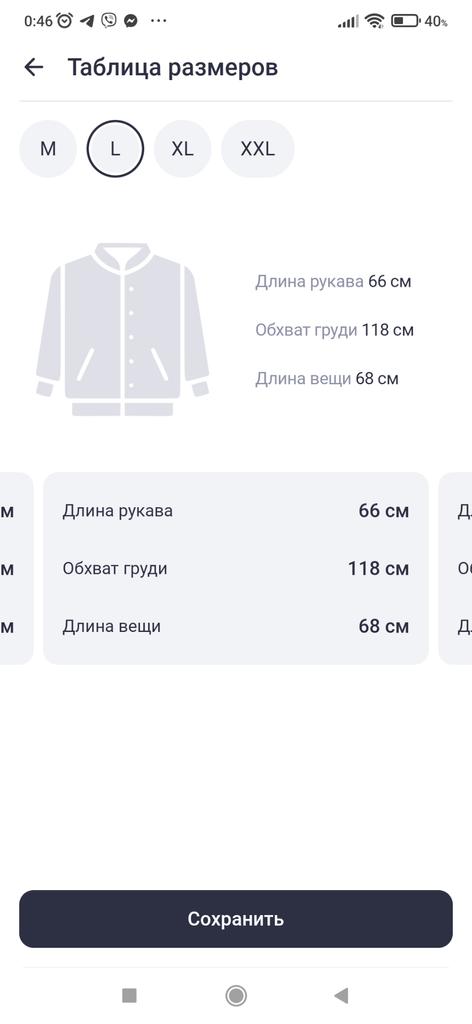
Task: Select size XL
Action: tap(182, 149)
